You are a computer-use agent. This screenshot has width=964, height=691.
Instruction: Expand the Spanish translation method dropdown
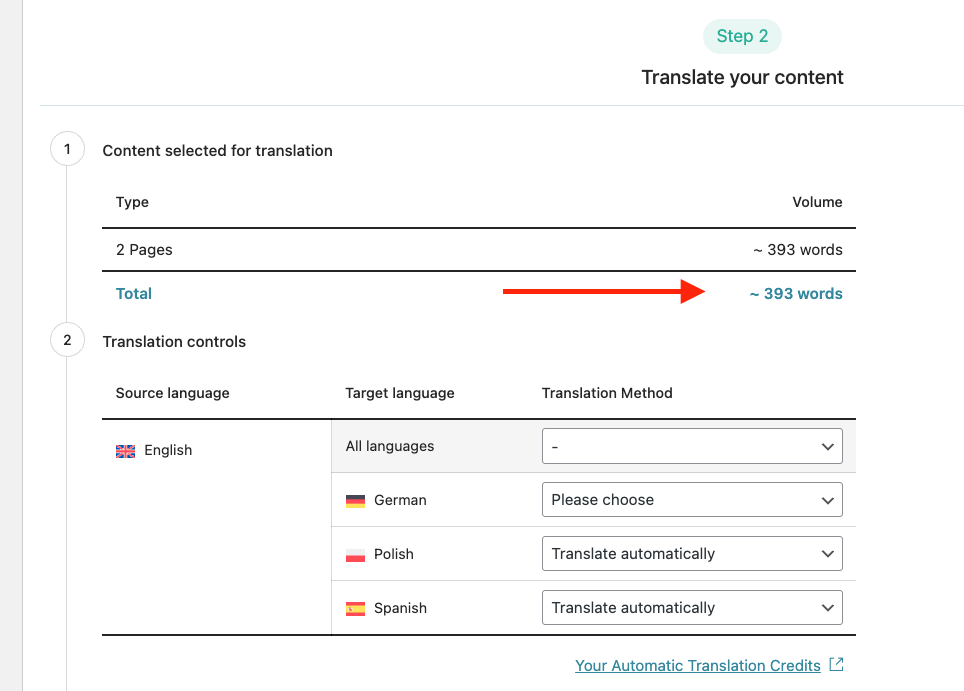pyautogui.click(x=692, y=608)
